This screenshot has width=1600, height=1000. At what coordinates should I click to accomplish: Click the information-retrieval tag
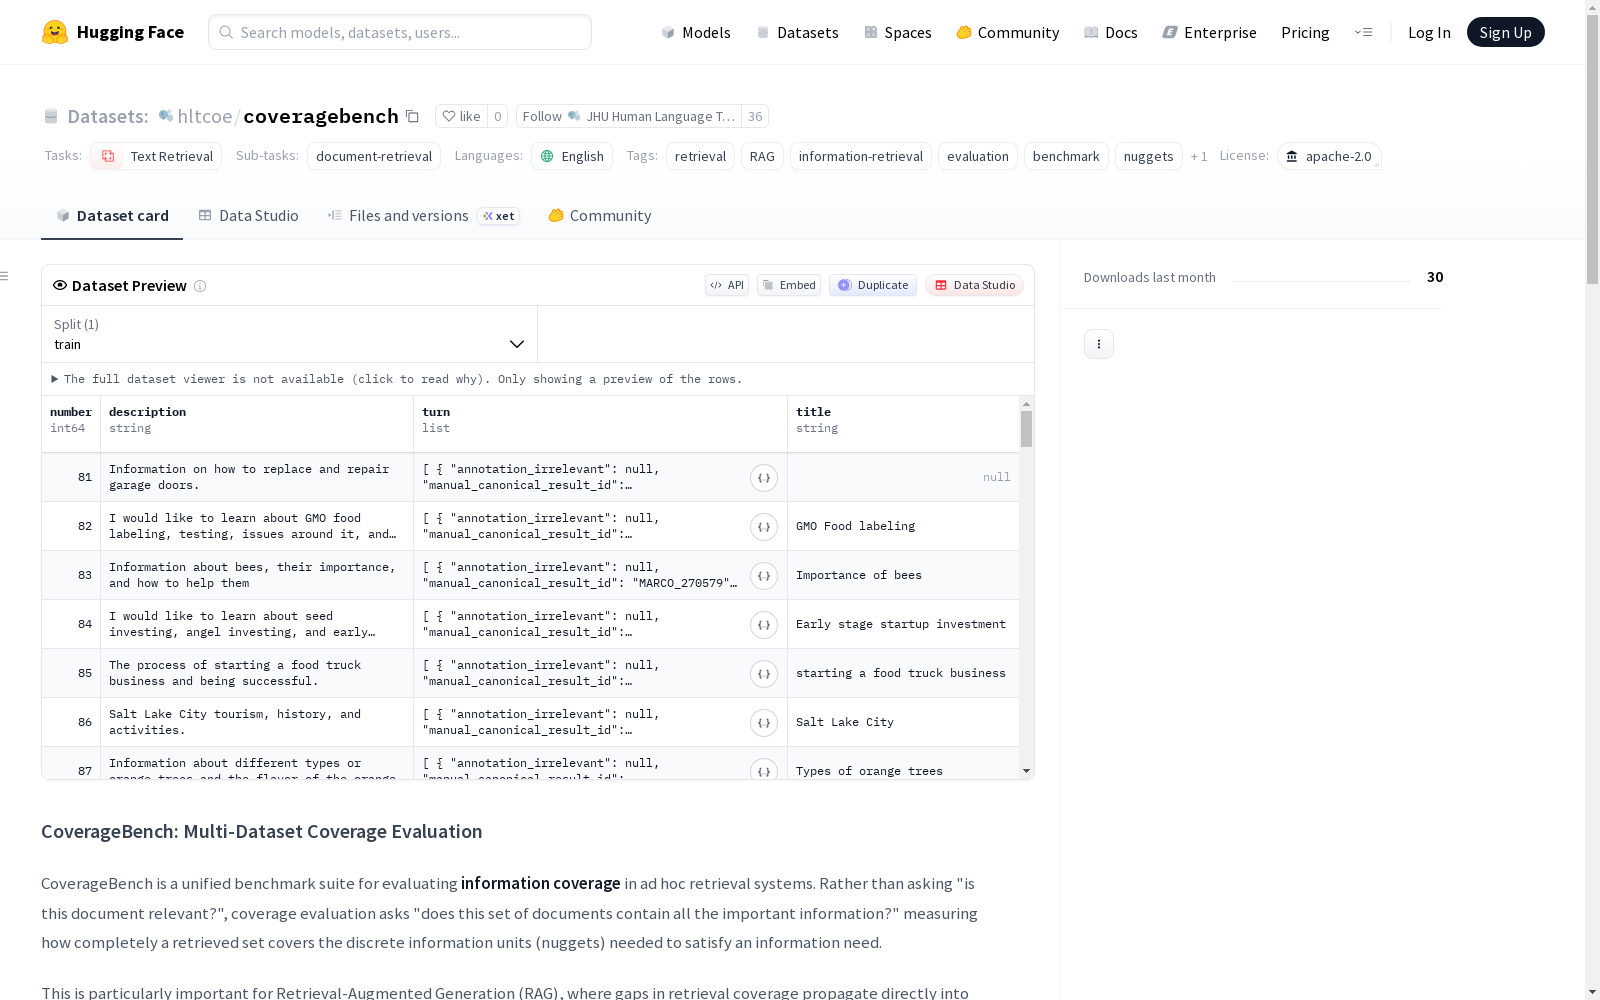(x=861, y=156)
